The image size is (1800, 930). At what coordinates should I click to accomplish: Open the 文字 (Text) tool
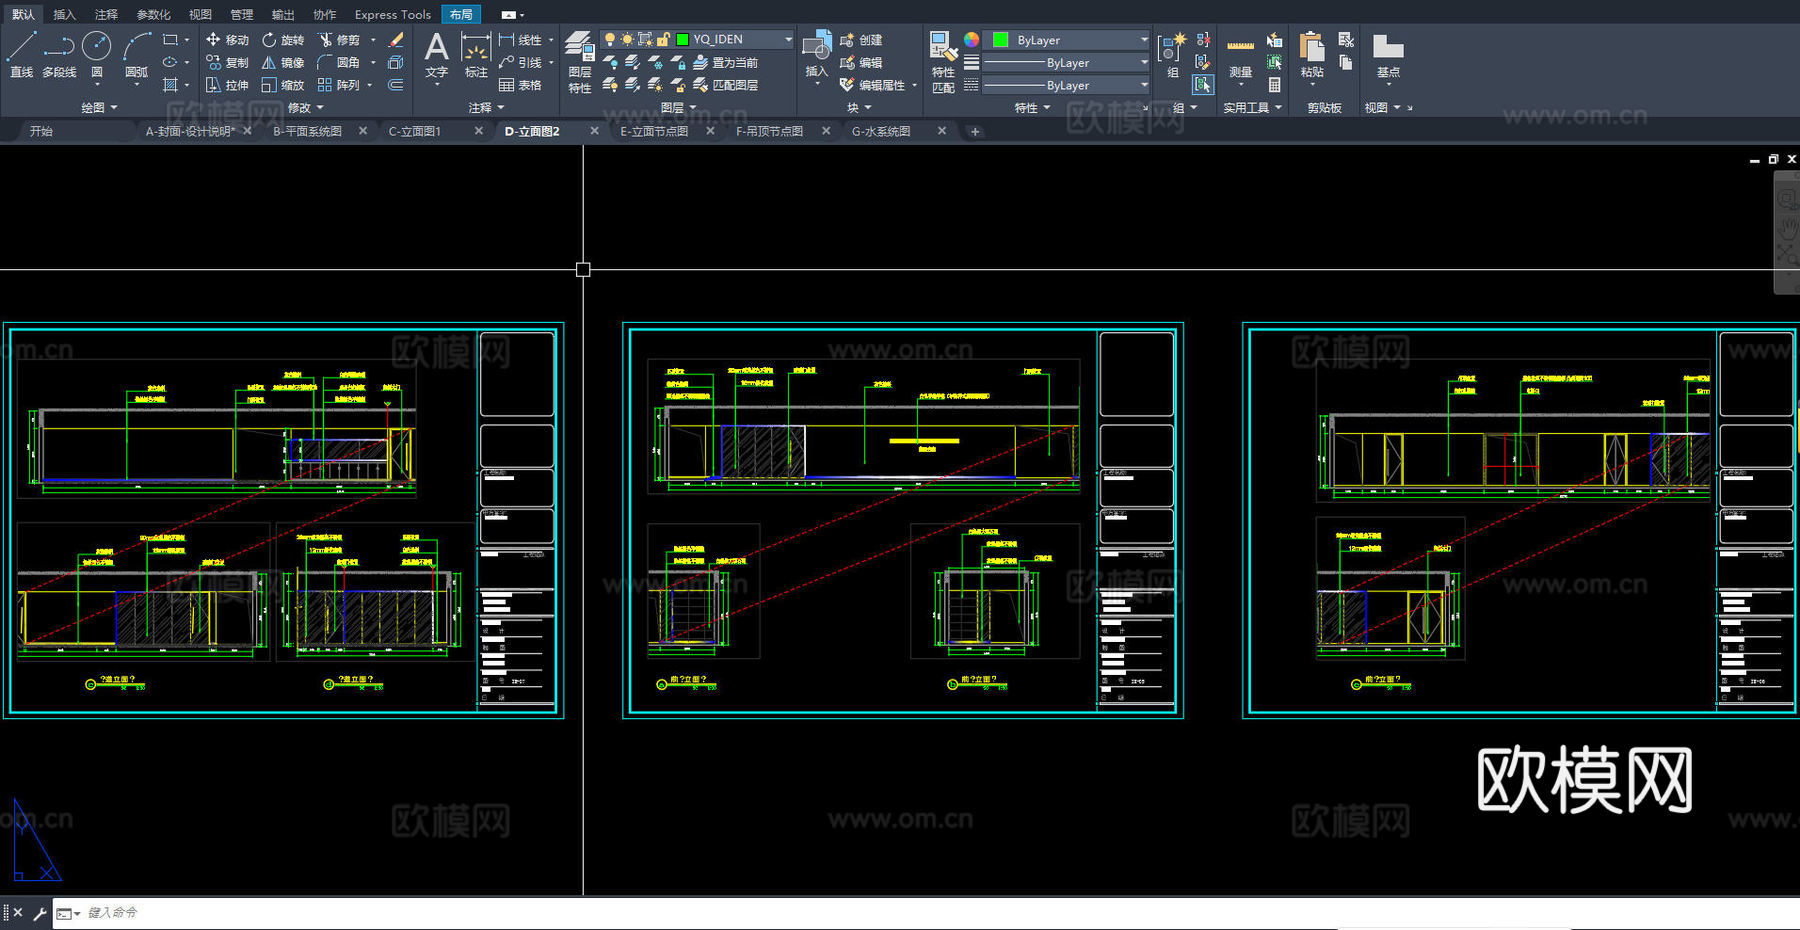(x=436, y=54)
